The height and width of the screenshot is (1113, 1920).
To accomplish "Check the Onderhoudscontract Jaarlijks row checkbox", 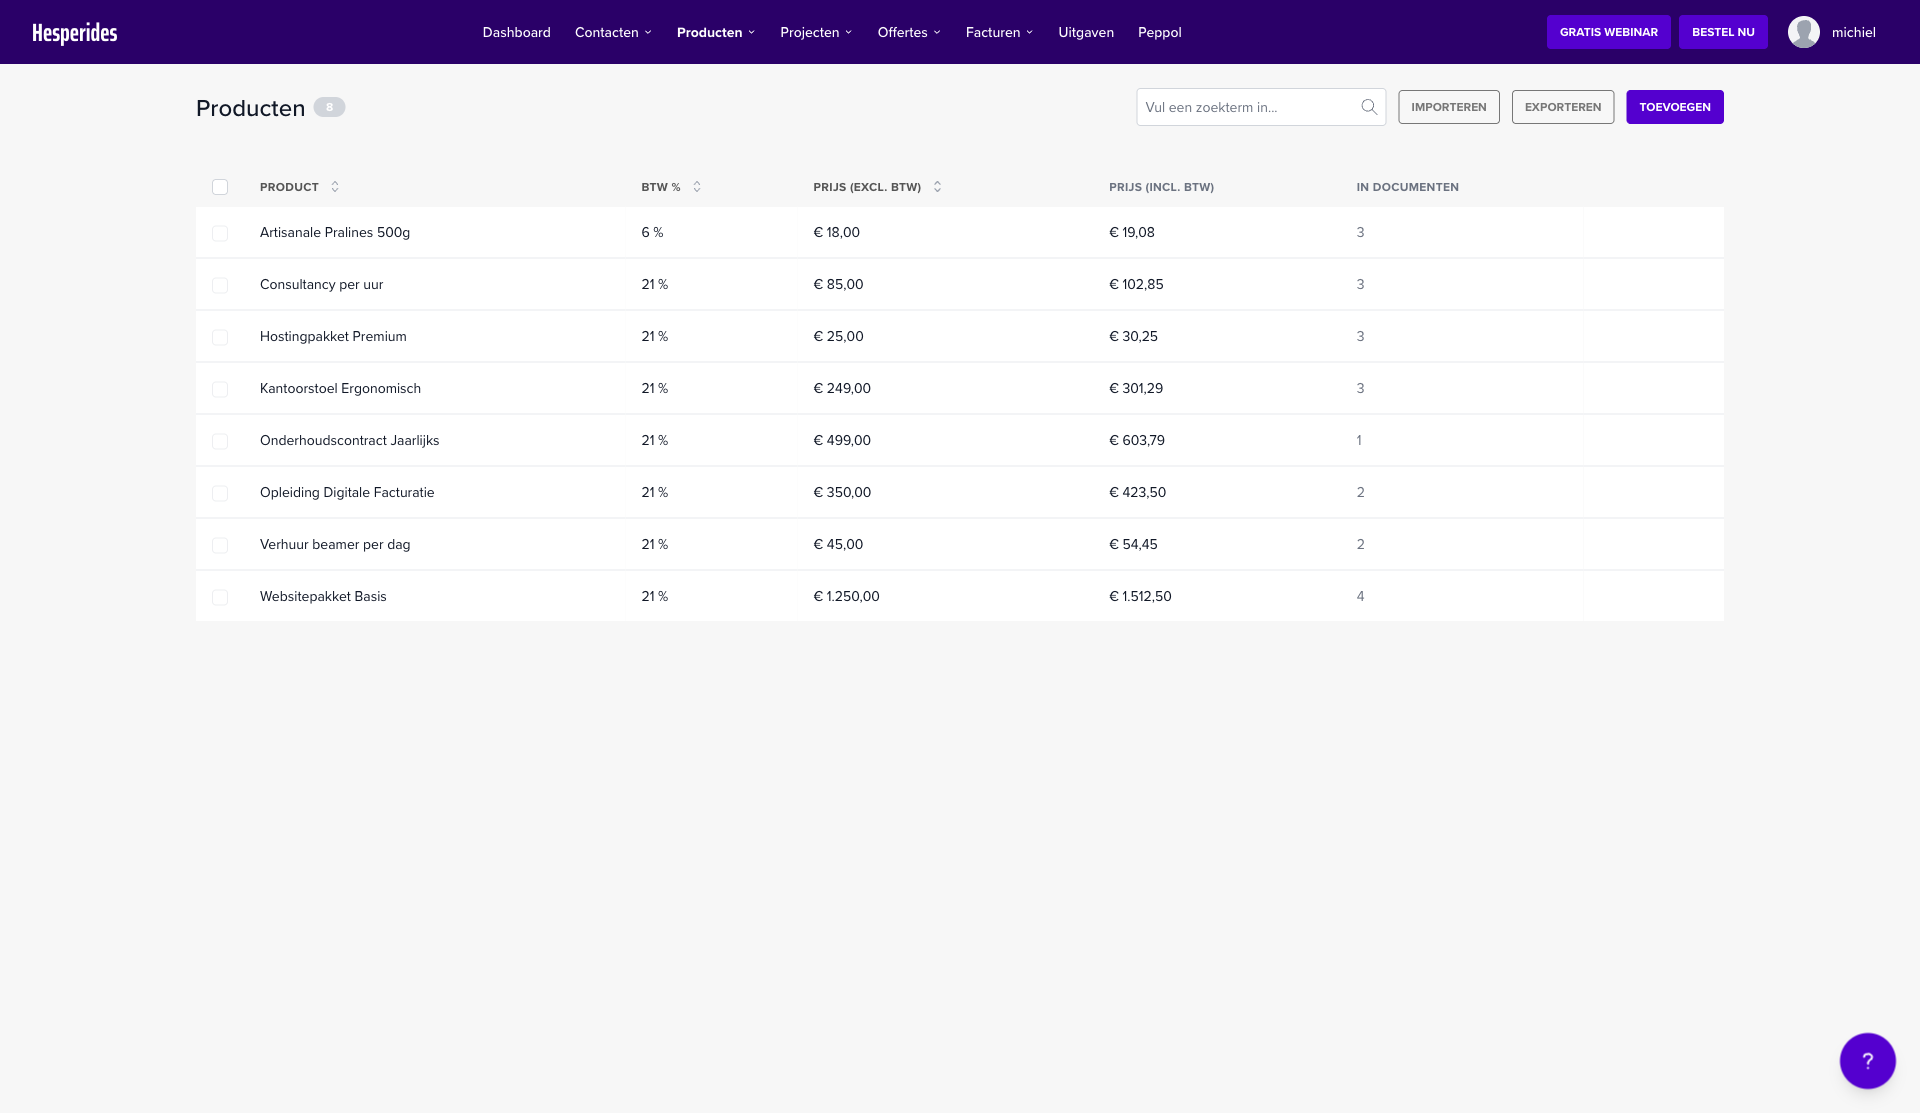I will tap(220, 441).
